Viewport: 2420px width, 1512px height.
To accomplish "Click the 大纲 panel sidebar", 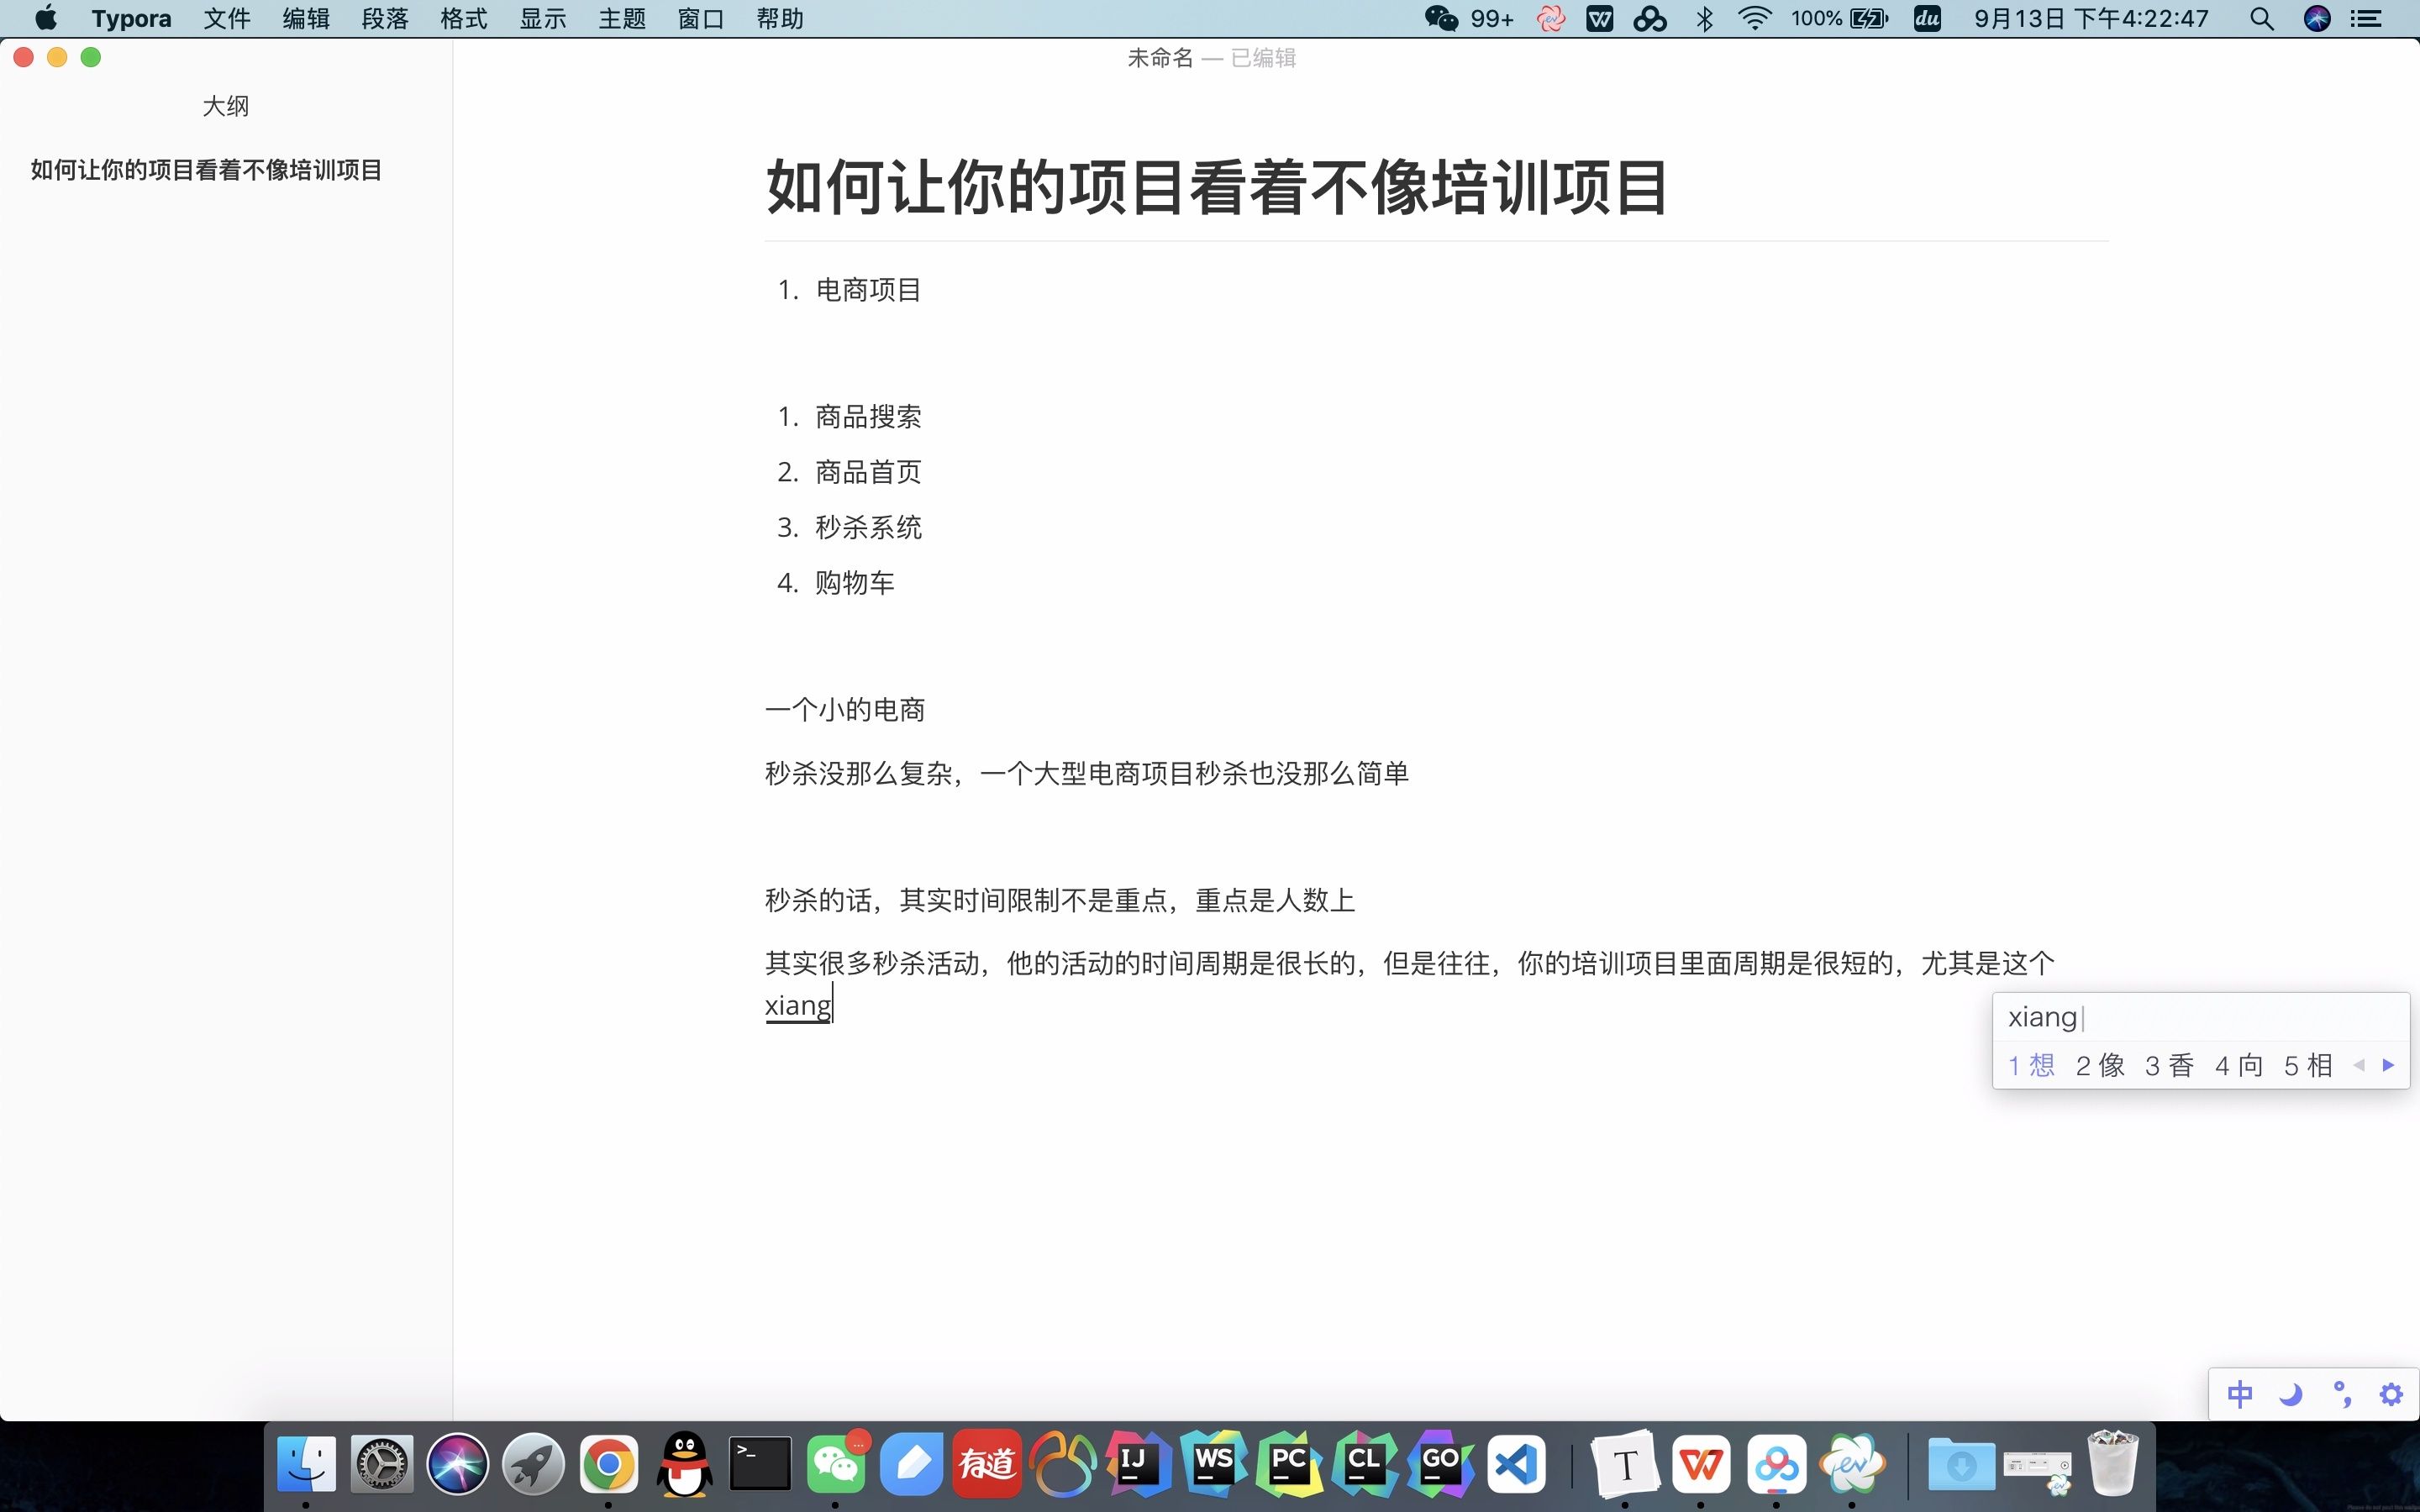I will [223, 104].
